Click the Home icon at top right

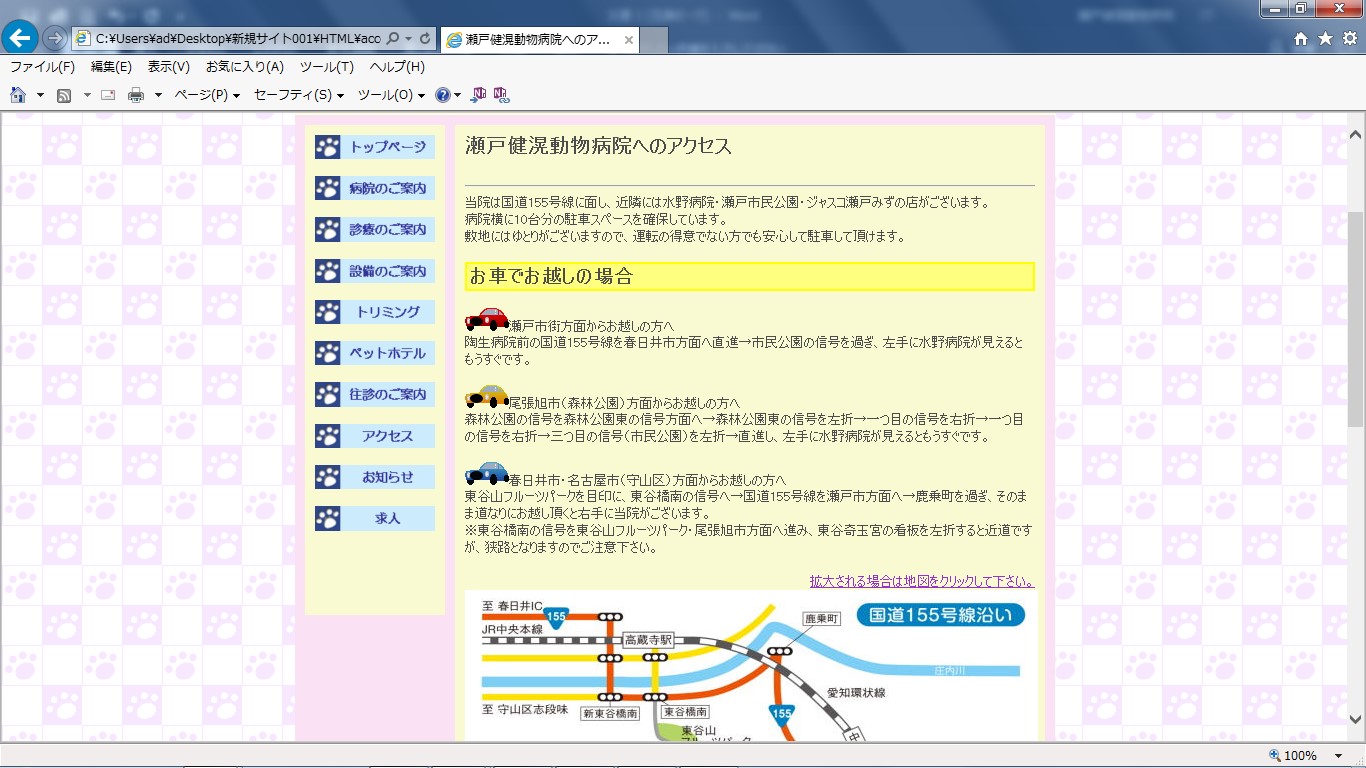(x=1301, y=39)
